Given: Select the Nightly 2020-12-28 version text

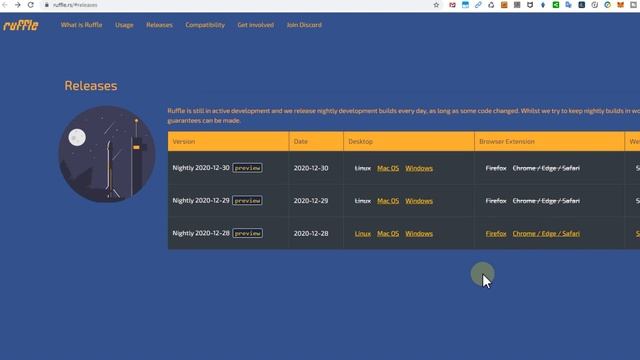Looking at the screenshot, I should (201, 233).
